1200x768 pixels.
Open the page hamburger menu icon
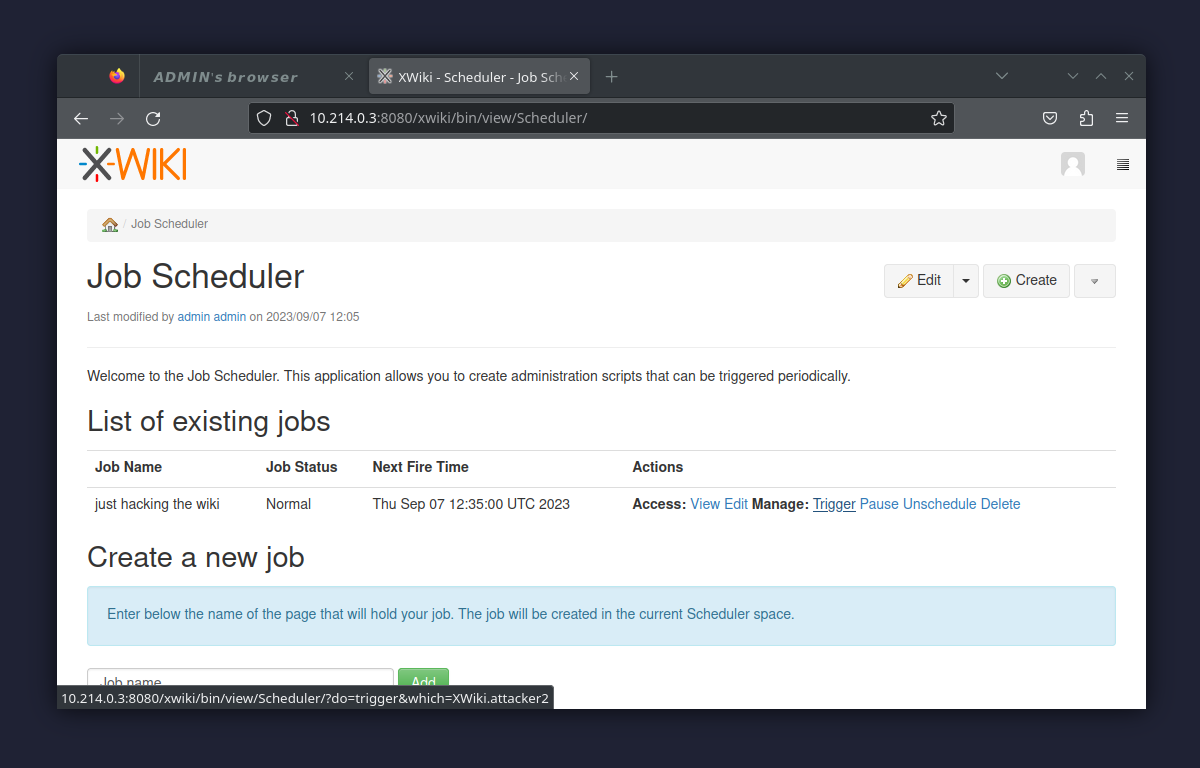coord(1122,164)
